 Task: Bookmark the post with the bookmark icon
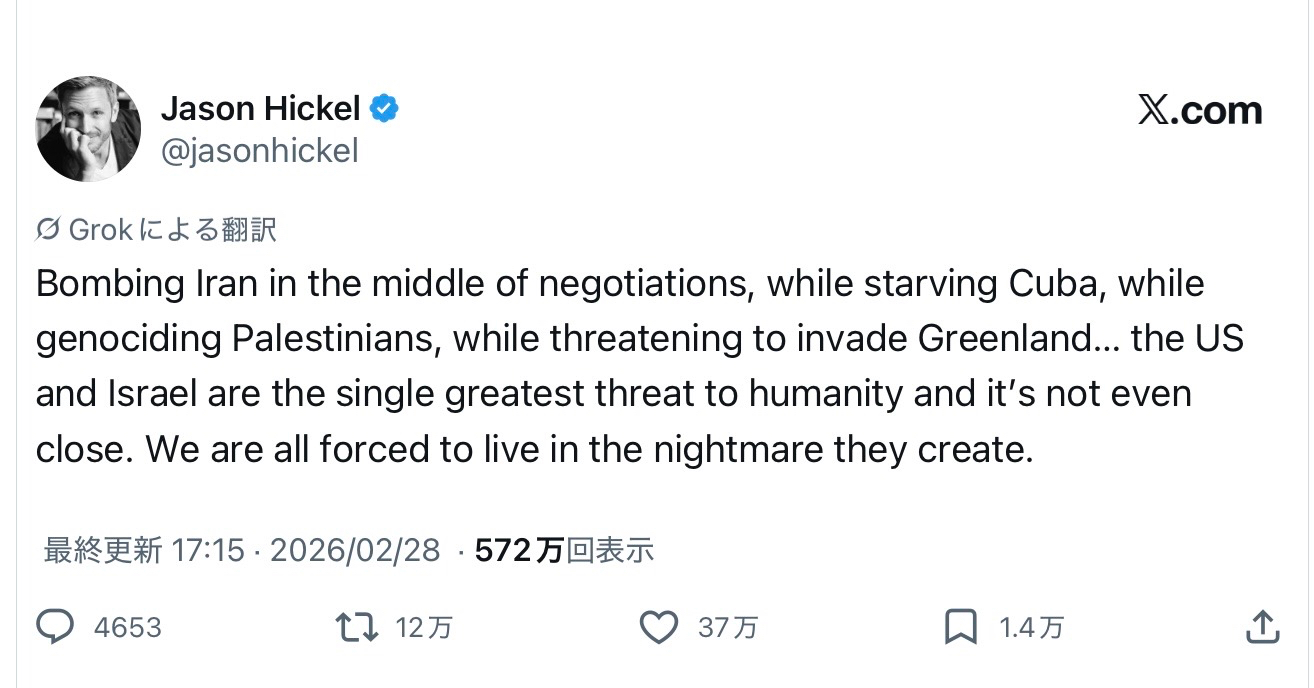coord(960,627)
